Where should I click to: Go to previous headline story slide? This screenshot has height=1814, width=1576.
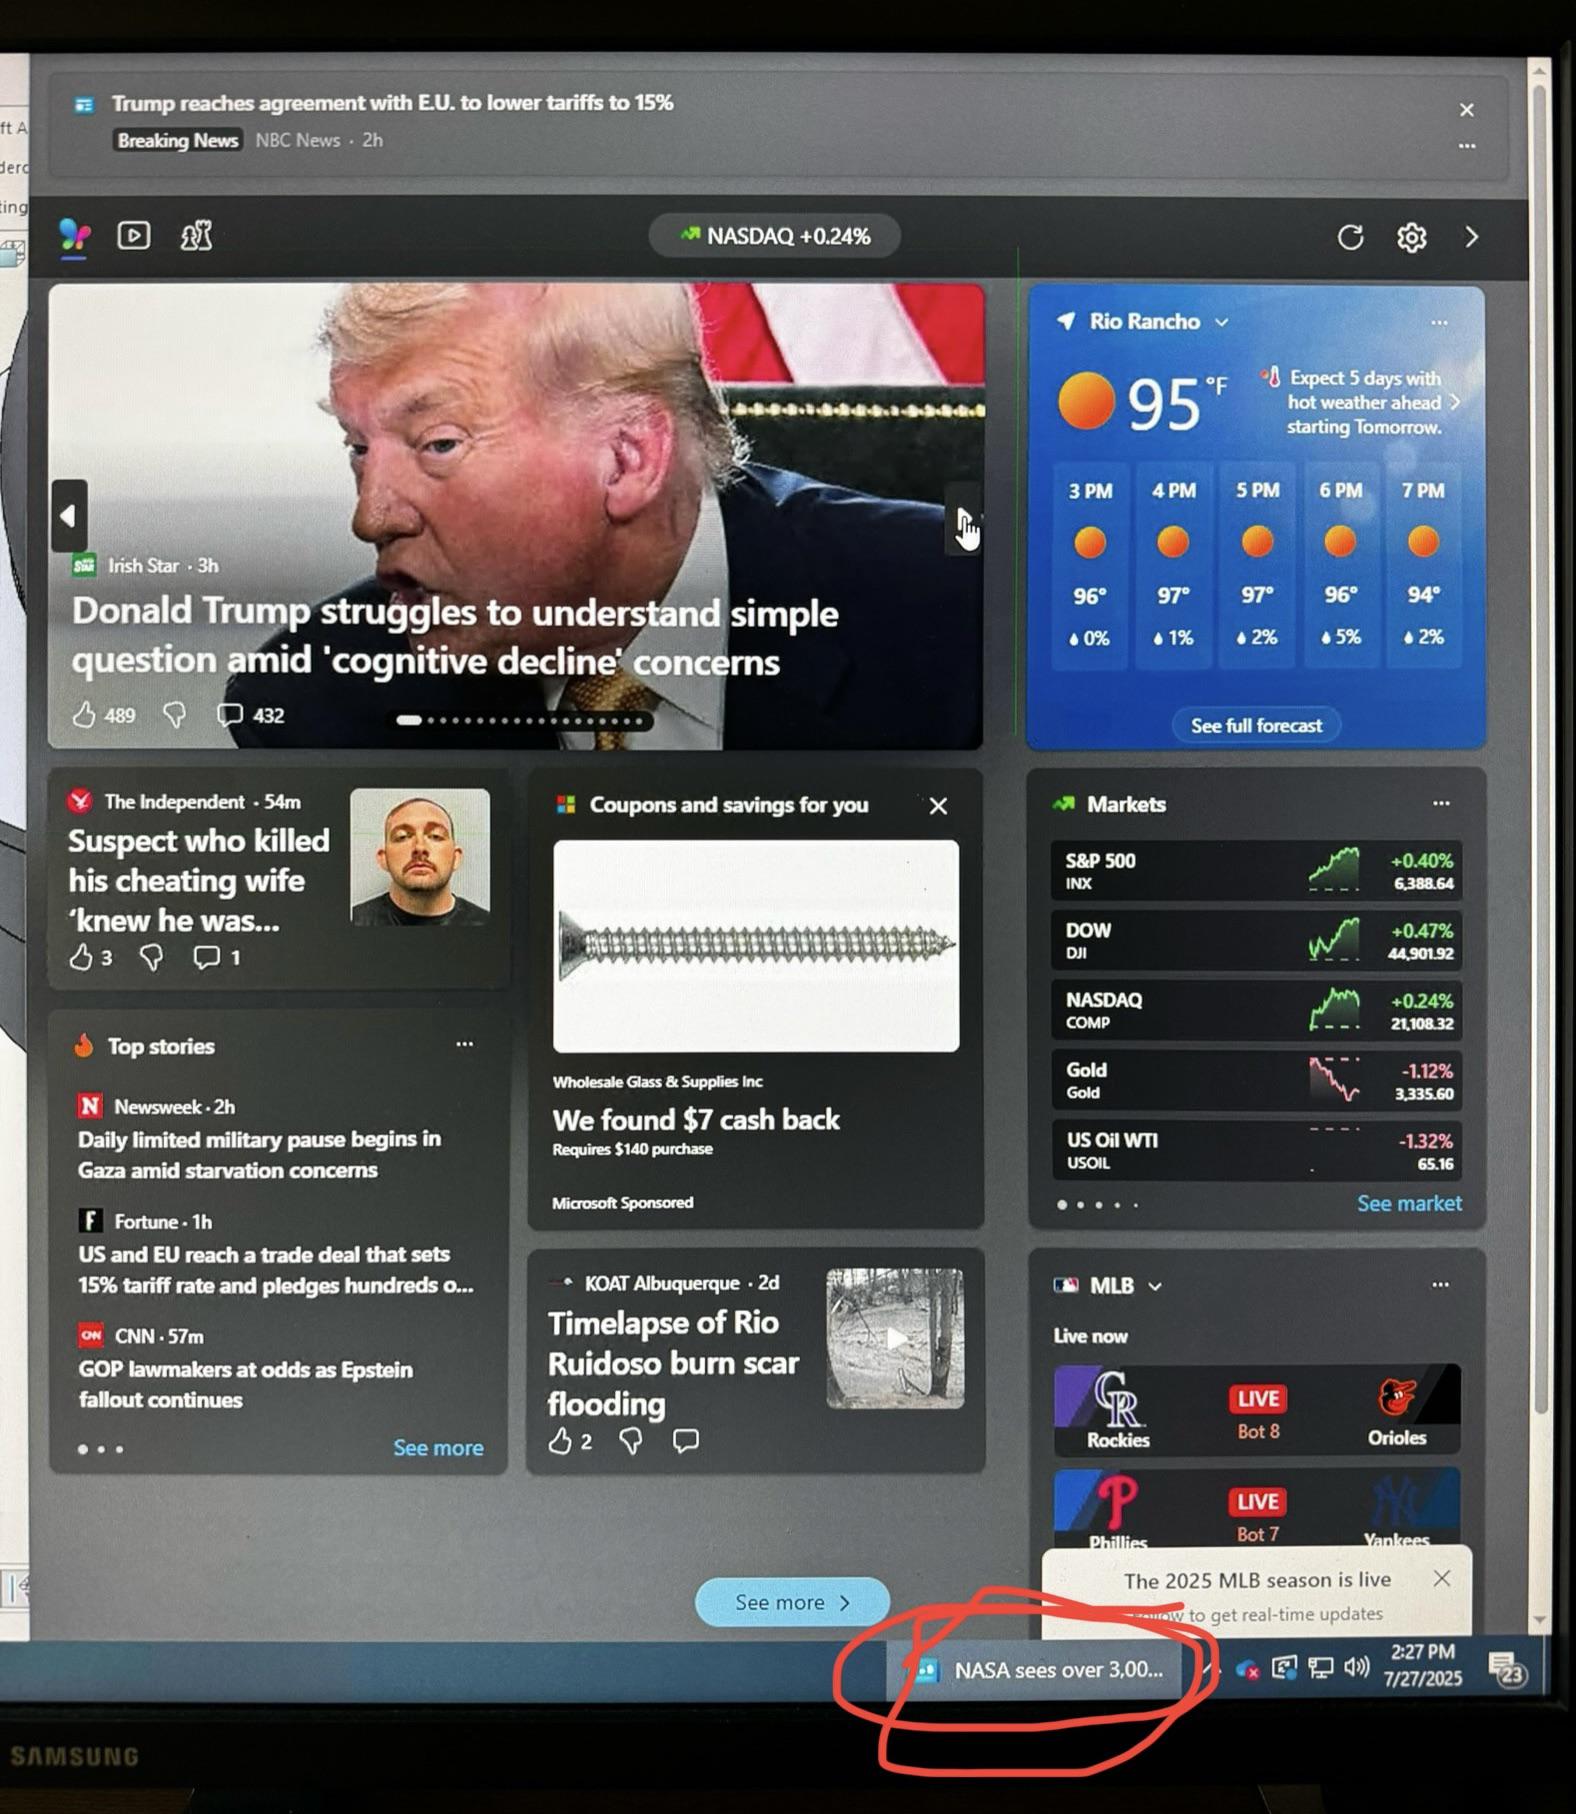click(69, 516)
